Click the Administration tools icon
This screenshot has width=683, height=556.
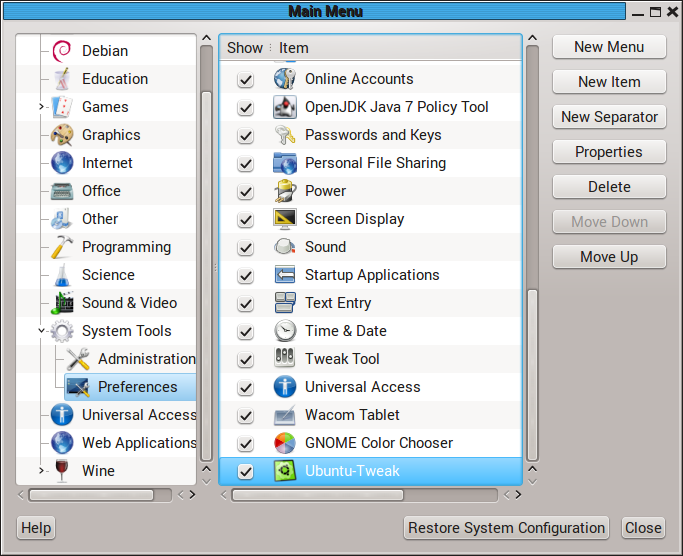78,359
